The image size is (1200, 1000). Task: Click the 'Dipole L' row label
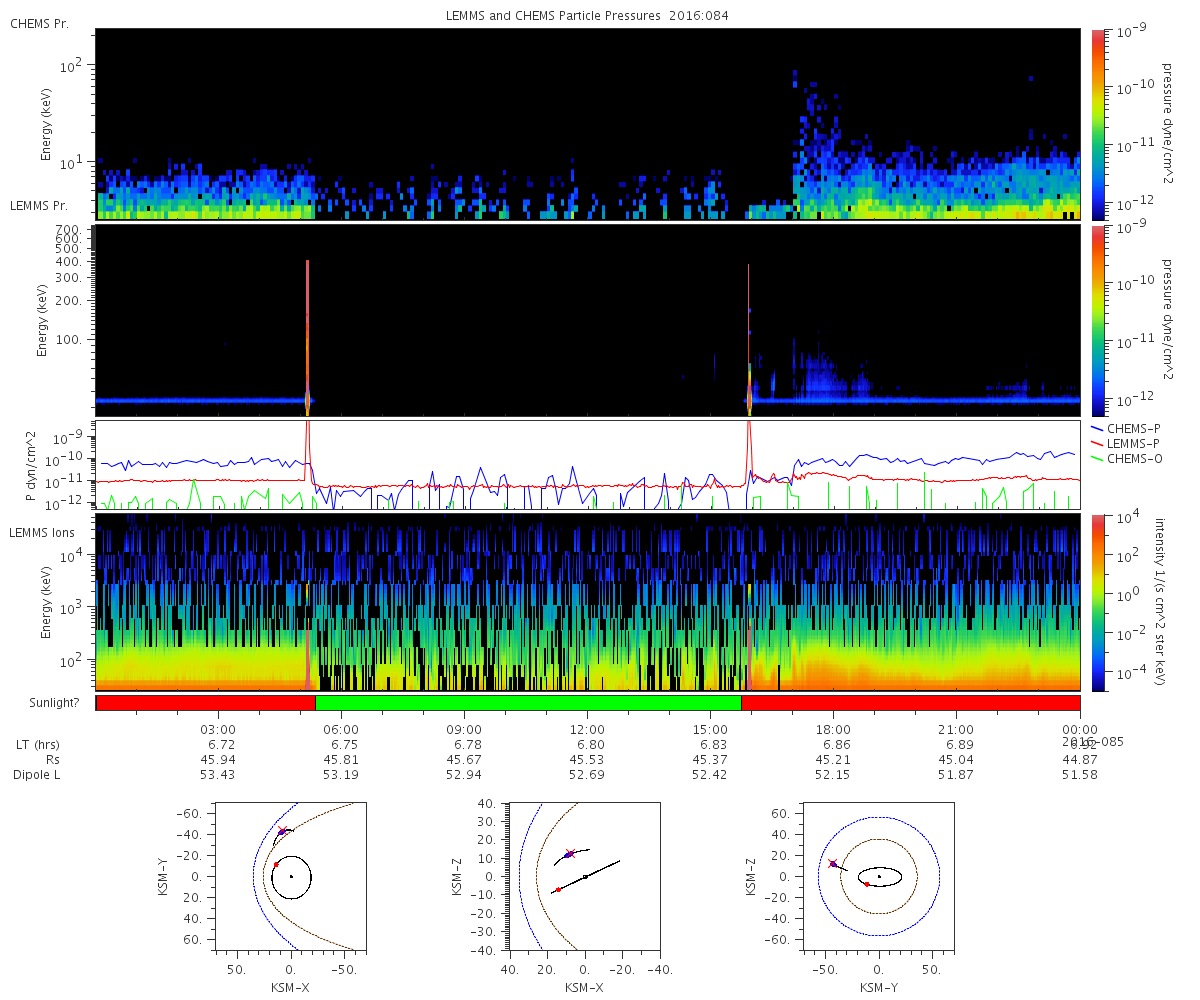tap(39, 775)
